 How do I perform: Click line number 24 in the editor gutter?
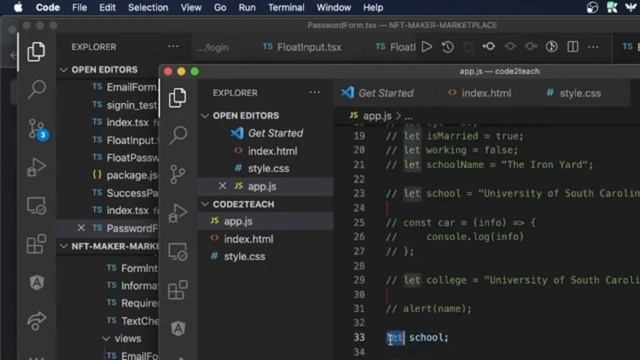click(x=359, y=208)
